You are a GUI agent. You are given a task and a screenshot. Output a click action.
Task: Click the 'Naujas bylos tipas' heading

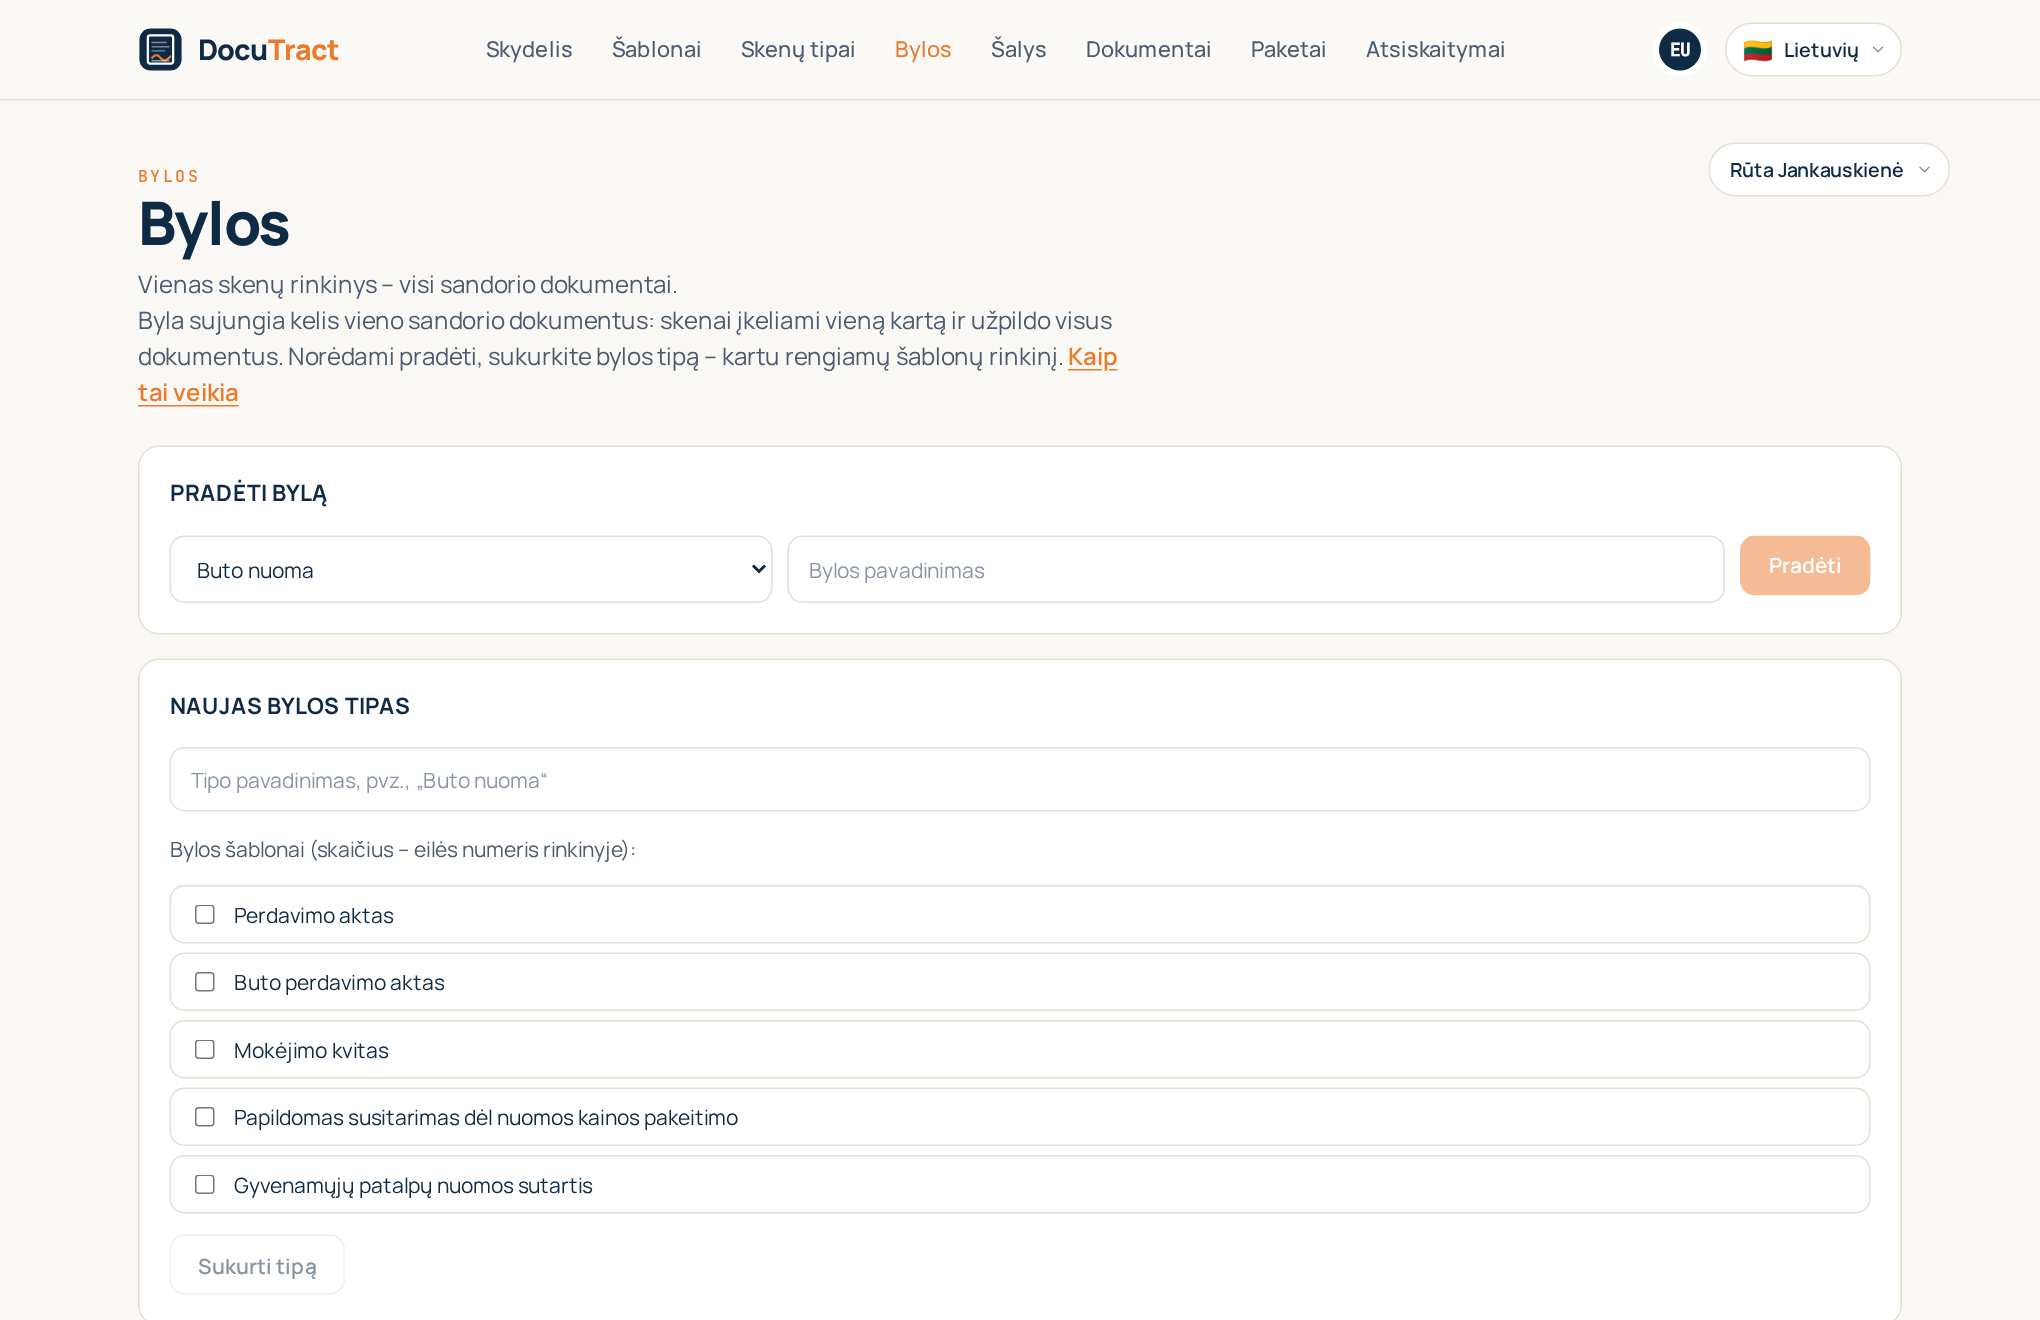tap(289, 706)
